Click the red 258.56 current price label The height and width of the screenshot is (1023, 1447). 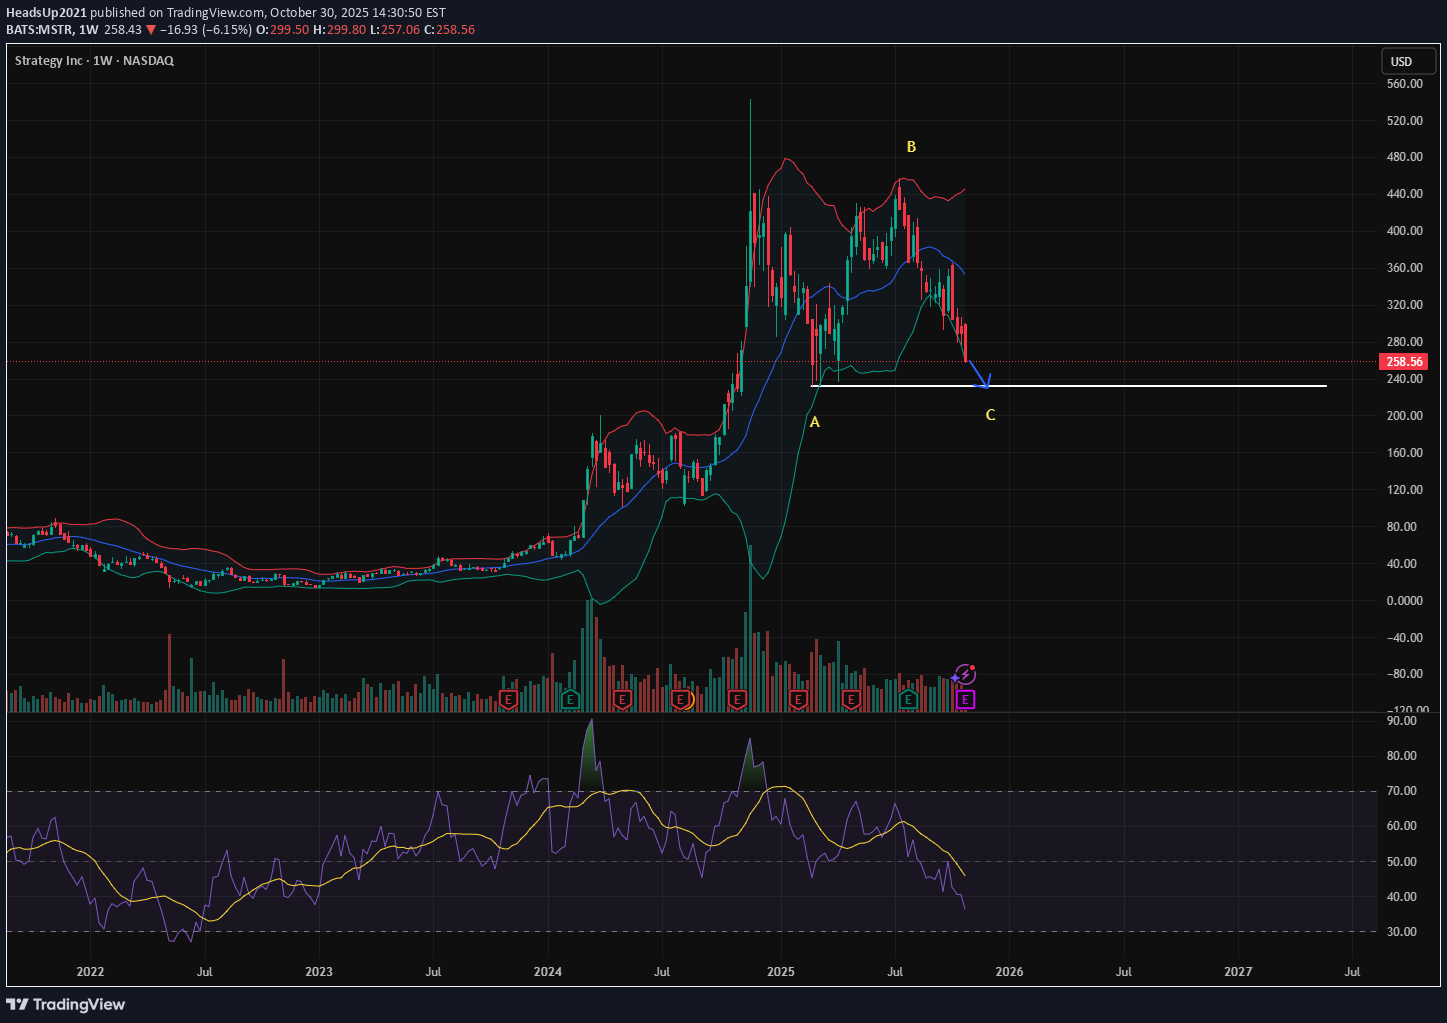click(1403, 362)
